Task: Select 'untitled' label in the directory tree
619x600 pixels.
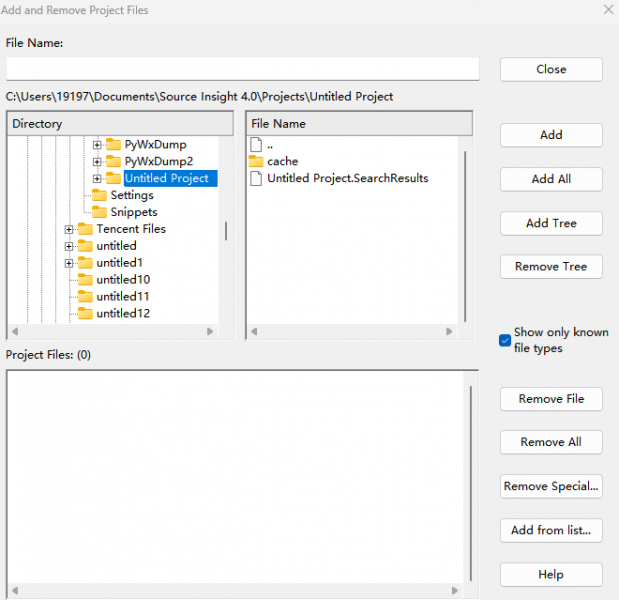Action: point(116,246)
